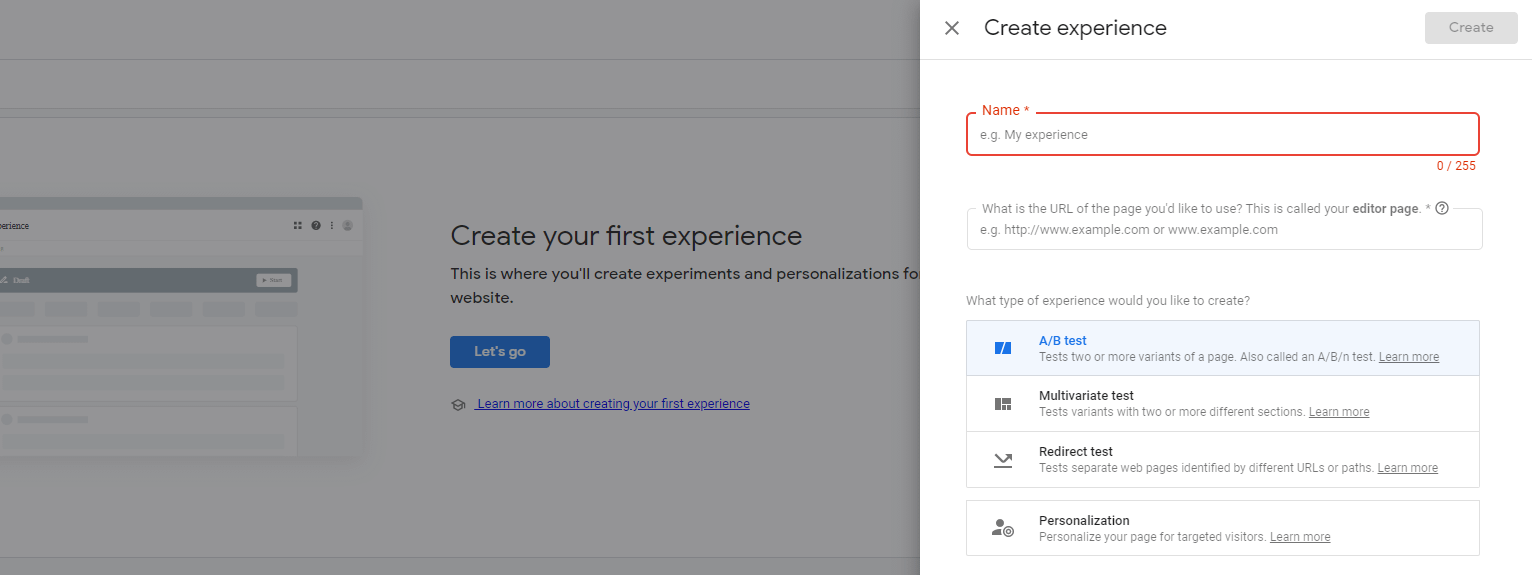Click the apps grid icon in preview
The image size is (1532, 575).
point(298,226)
